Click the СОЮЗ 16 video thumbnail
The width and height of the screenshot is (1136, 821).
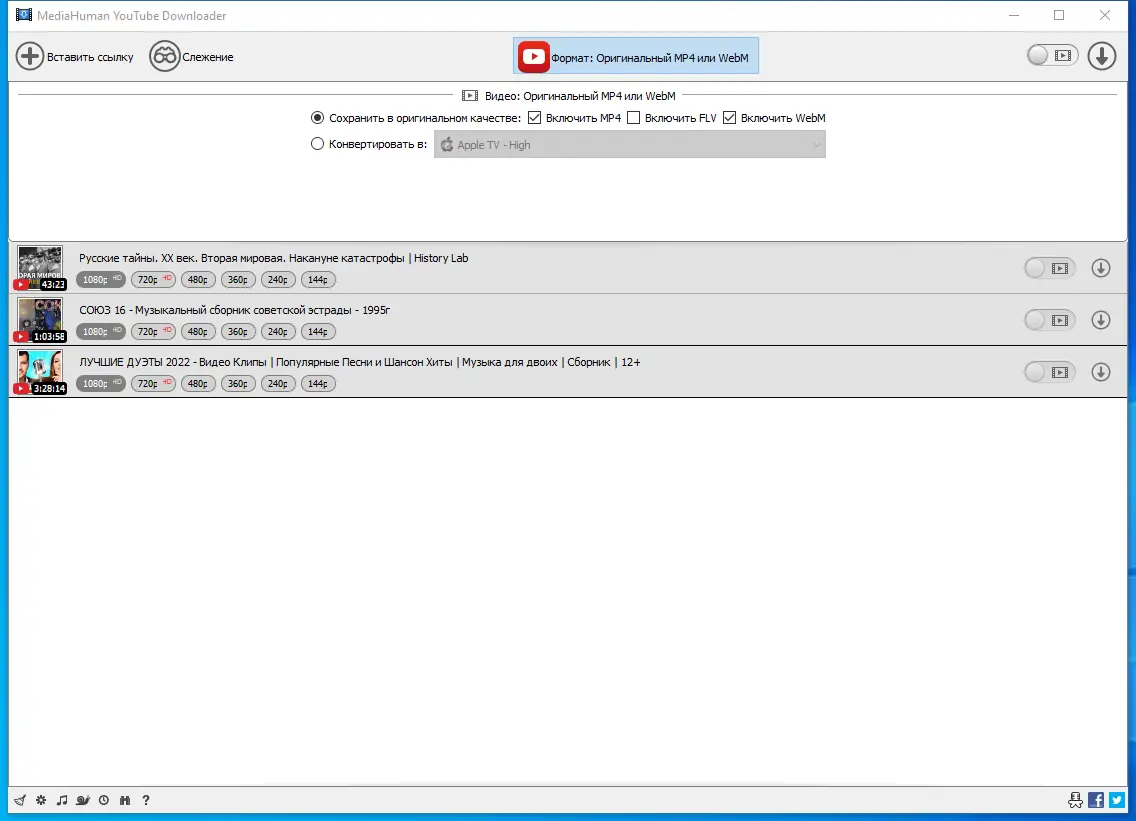pyautogui.click(x=40, y=320)
